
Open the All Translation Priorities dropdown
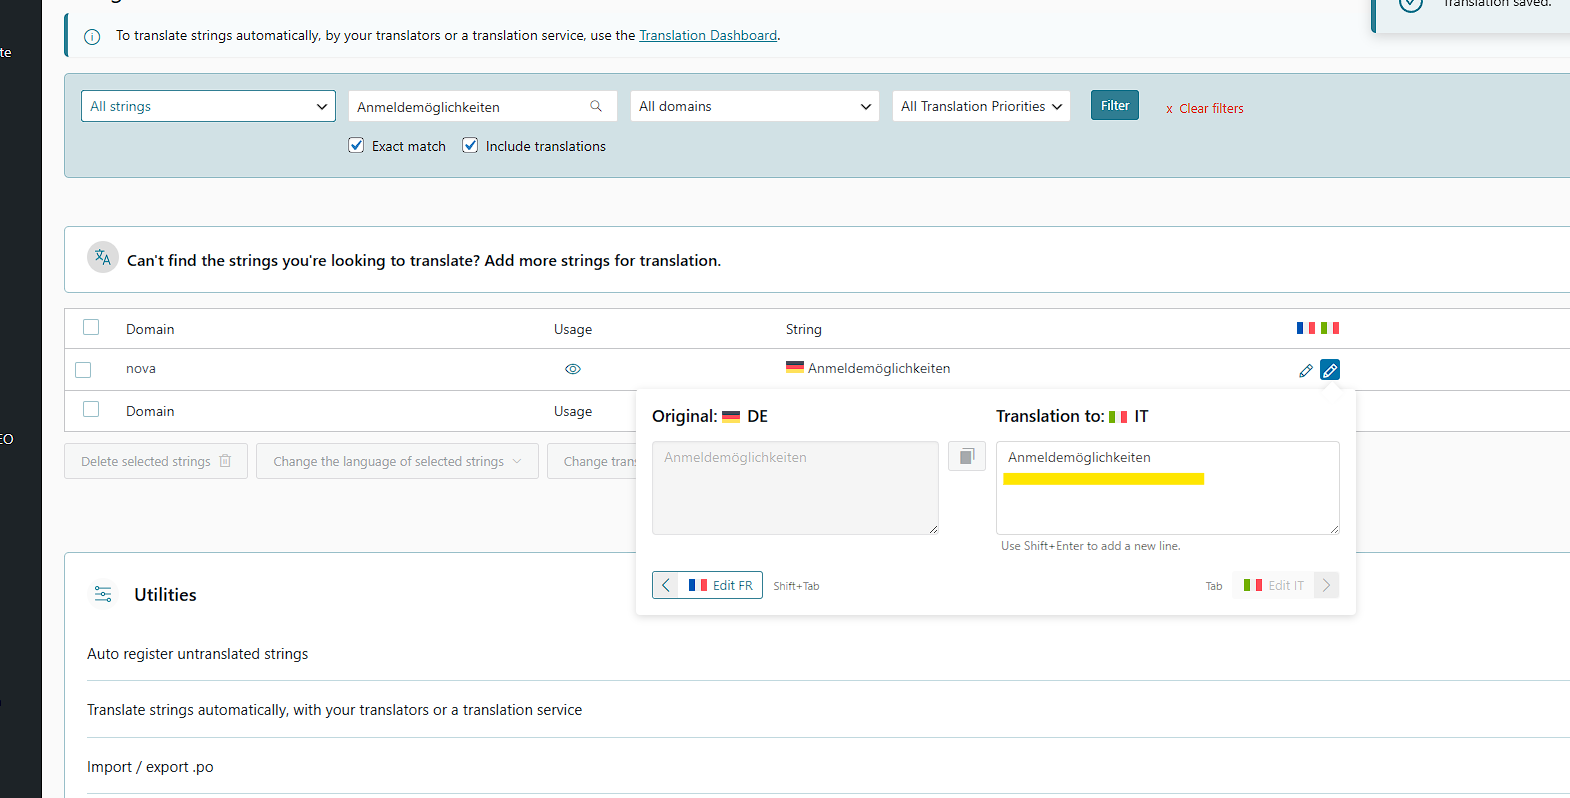point(980,106)
